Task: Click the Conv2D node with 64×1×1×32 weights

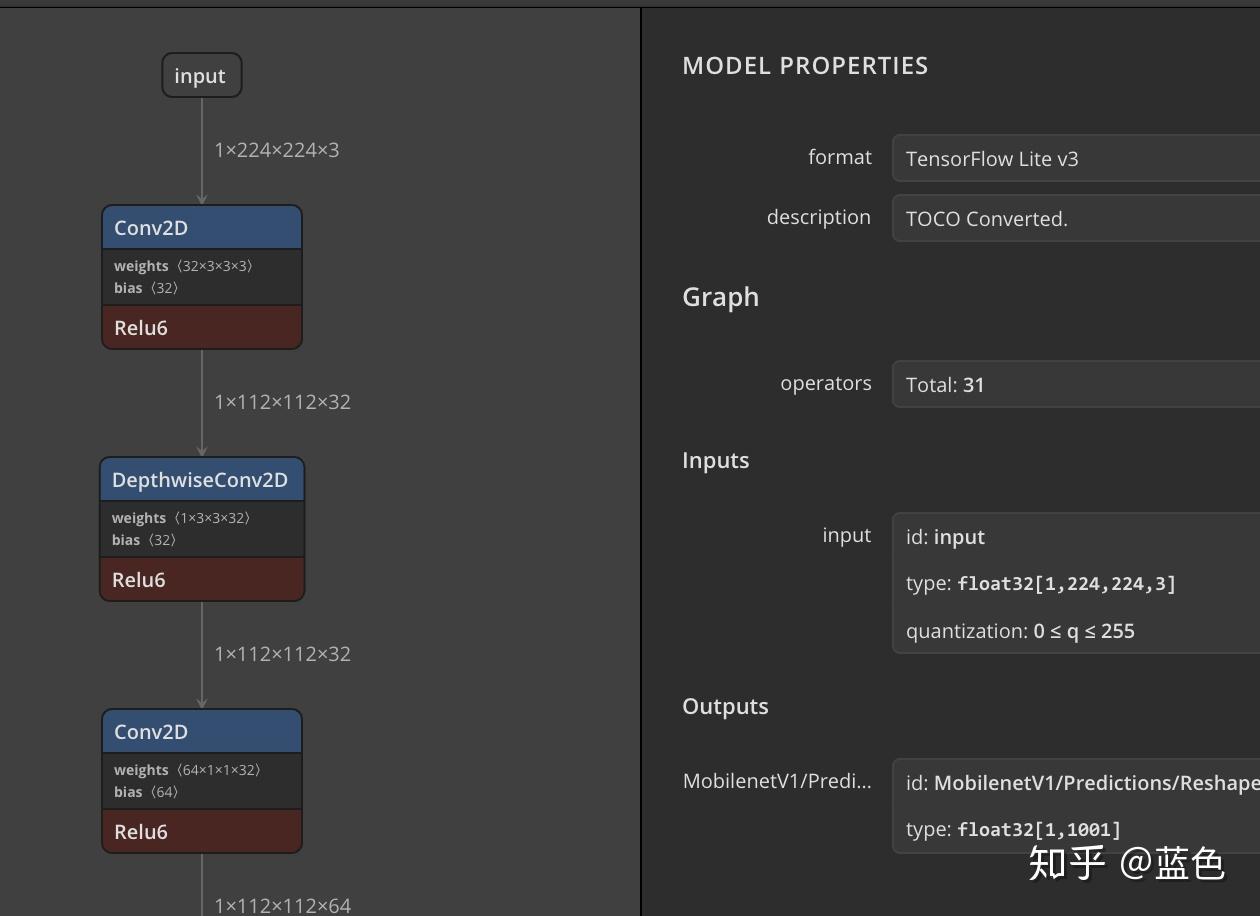Action: coord(201,732)
